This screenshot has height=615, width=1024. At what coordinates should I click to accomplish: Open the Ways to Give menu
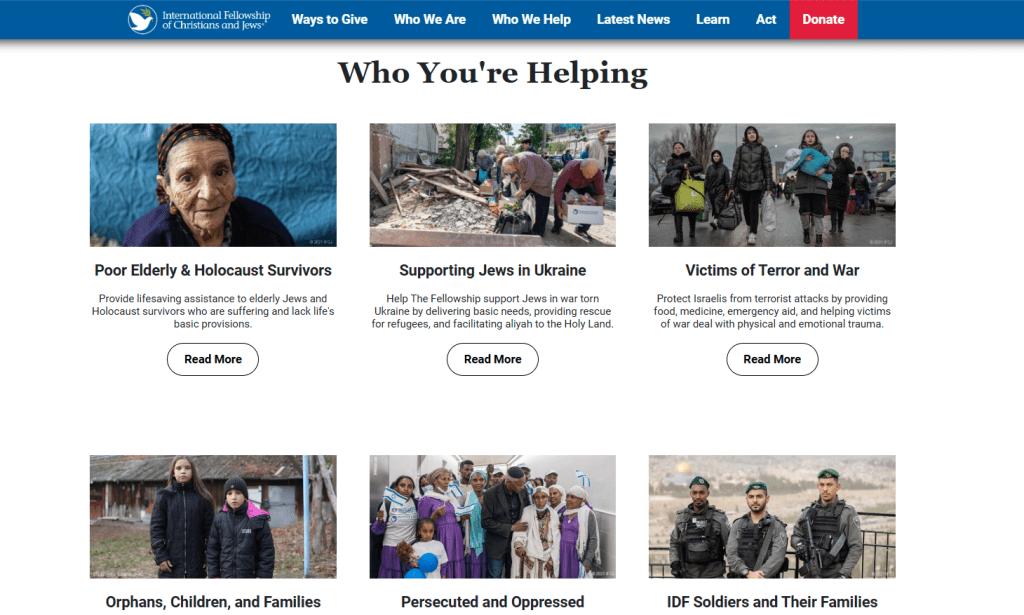click(330, 20)
